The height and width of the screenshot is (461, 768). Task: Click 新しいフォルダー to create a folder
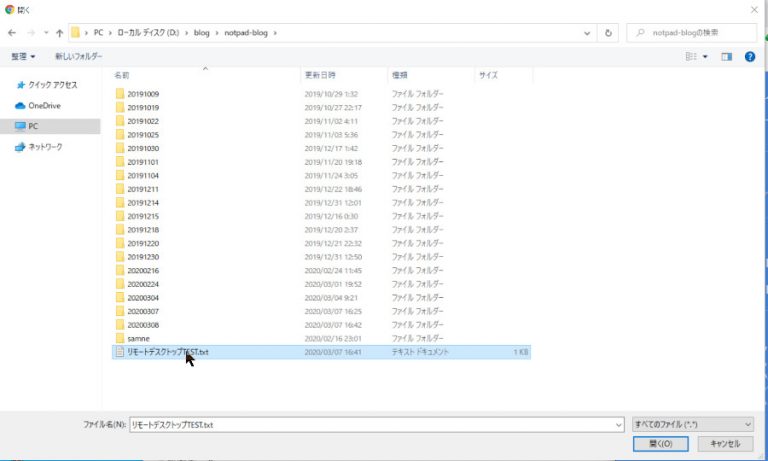point(78,57)
